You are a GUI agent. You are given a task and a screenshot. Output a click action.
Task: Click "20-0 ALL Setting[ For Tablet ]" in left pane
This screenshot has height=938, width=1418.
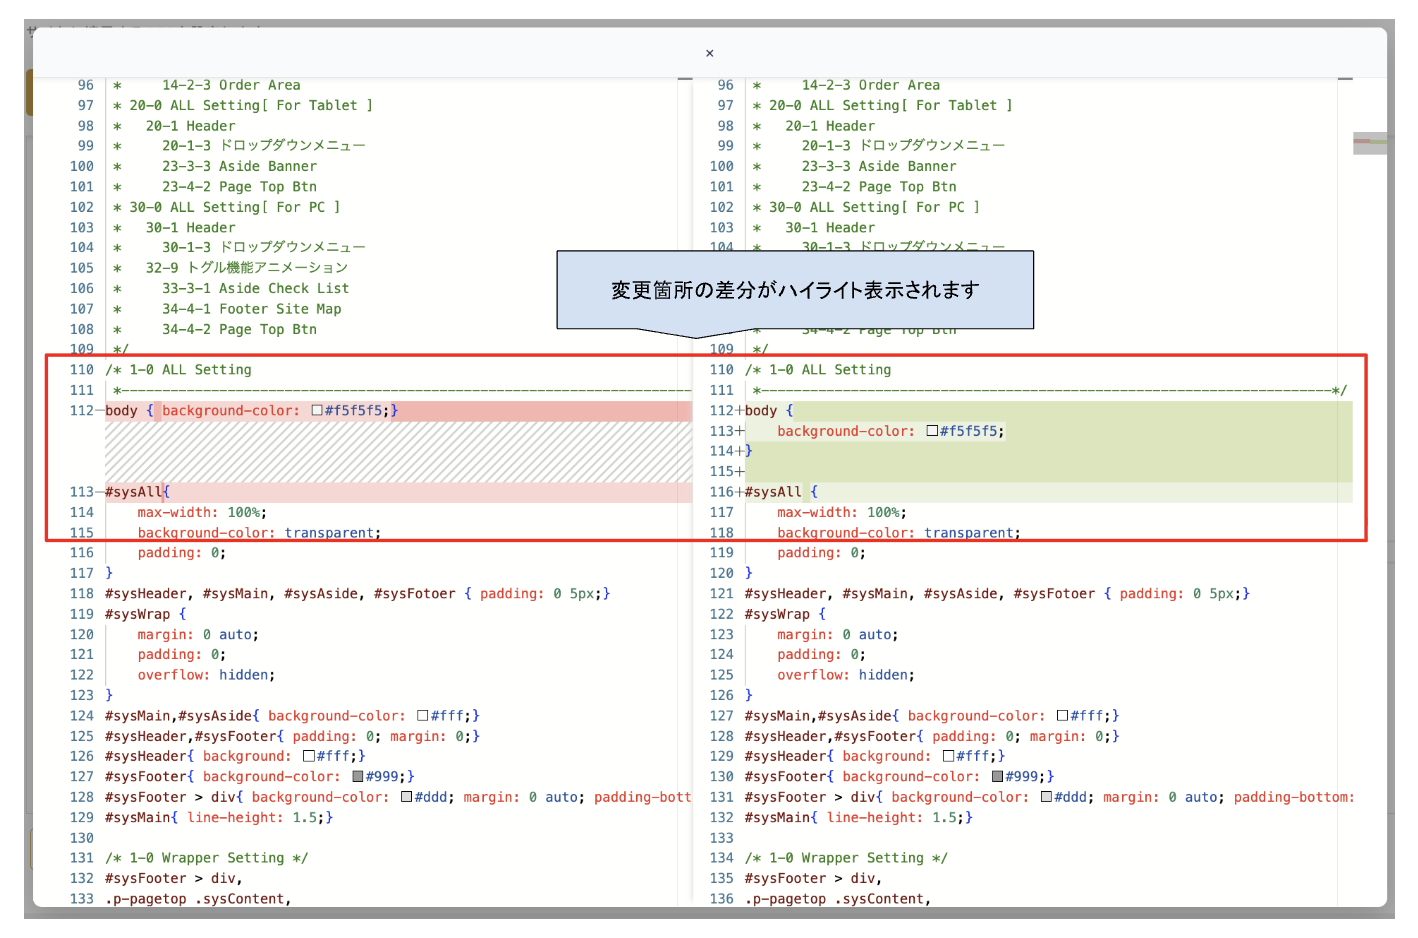pos(250,105)
